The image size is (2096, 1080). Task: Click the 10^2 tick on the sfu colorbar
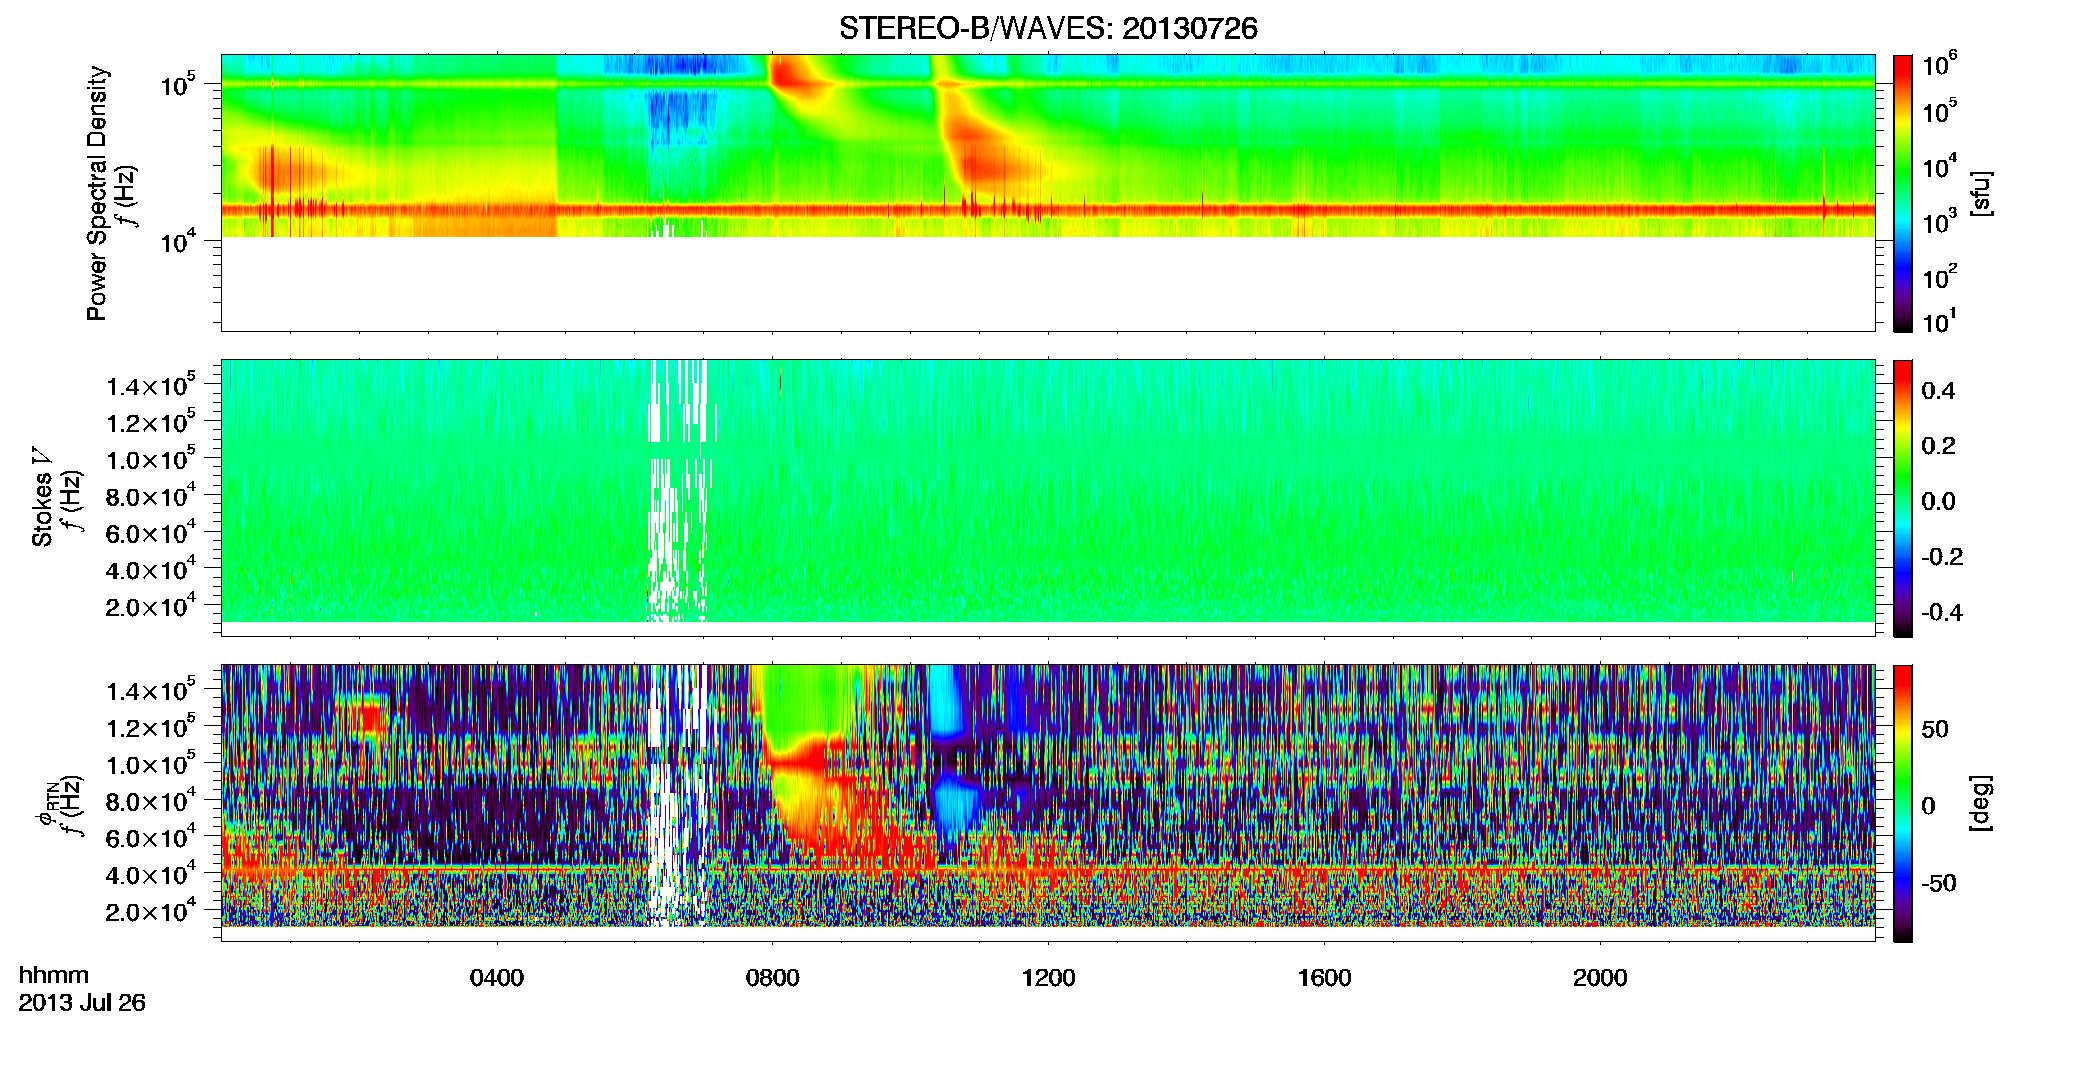[1940, 275]
